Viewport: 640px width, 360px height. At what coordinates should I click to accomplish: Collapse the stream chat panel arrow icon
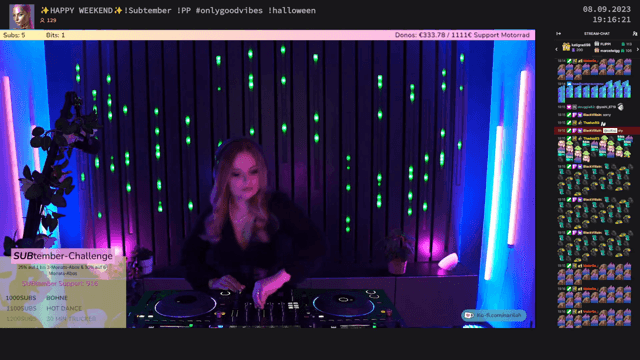point(558,33)
